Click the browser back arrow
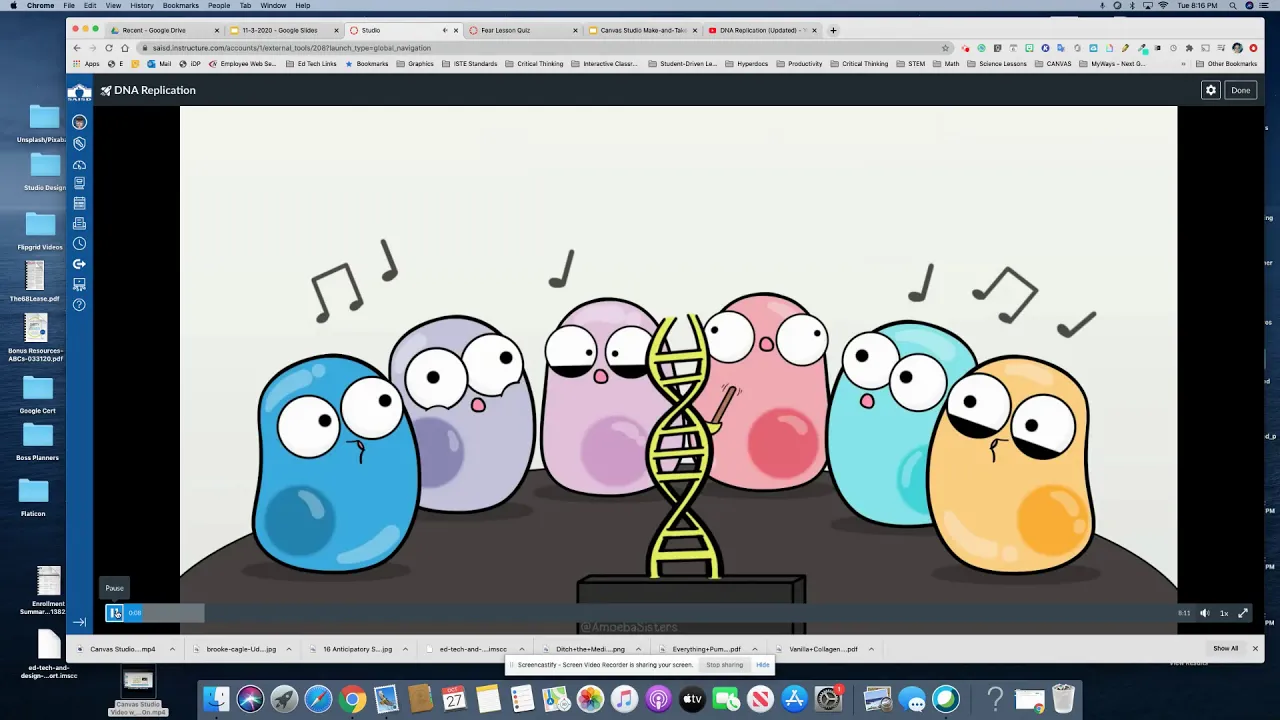The width and height of the screenshot is (1280, 720). [x=77, y=48]
